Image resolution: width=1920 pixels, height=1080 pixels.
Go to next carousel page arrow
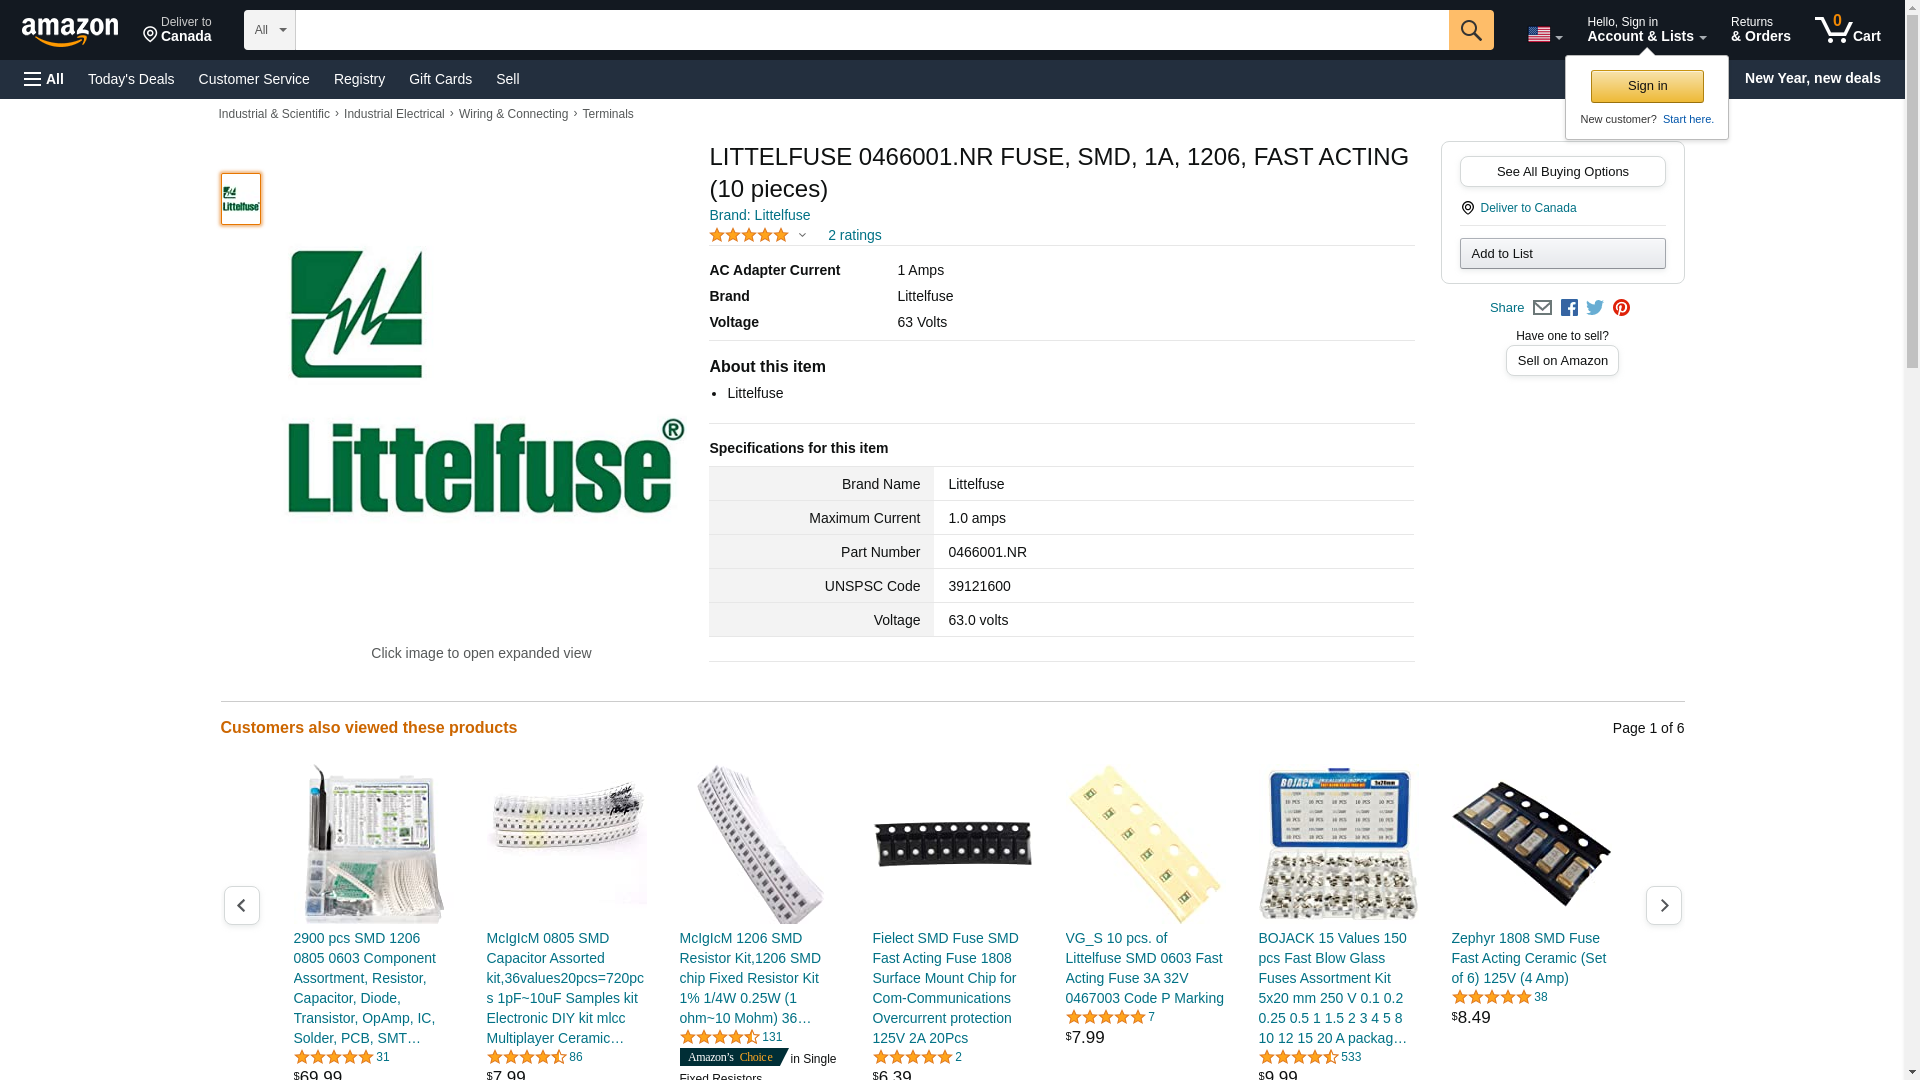pos(1663,905)
